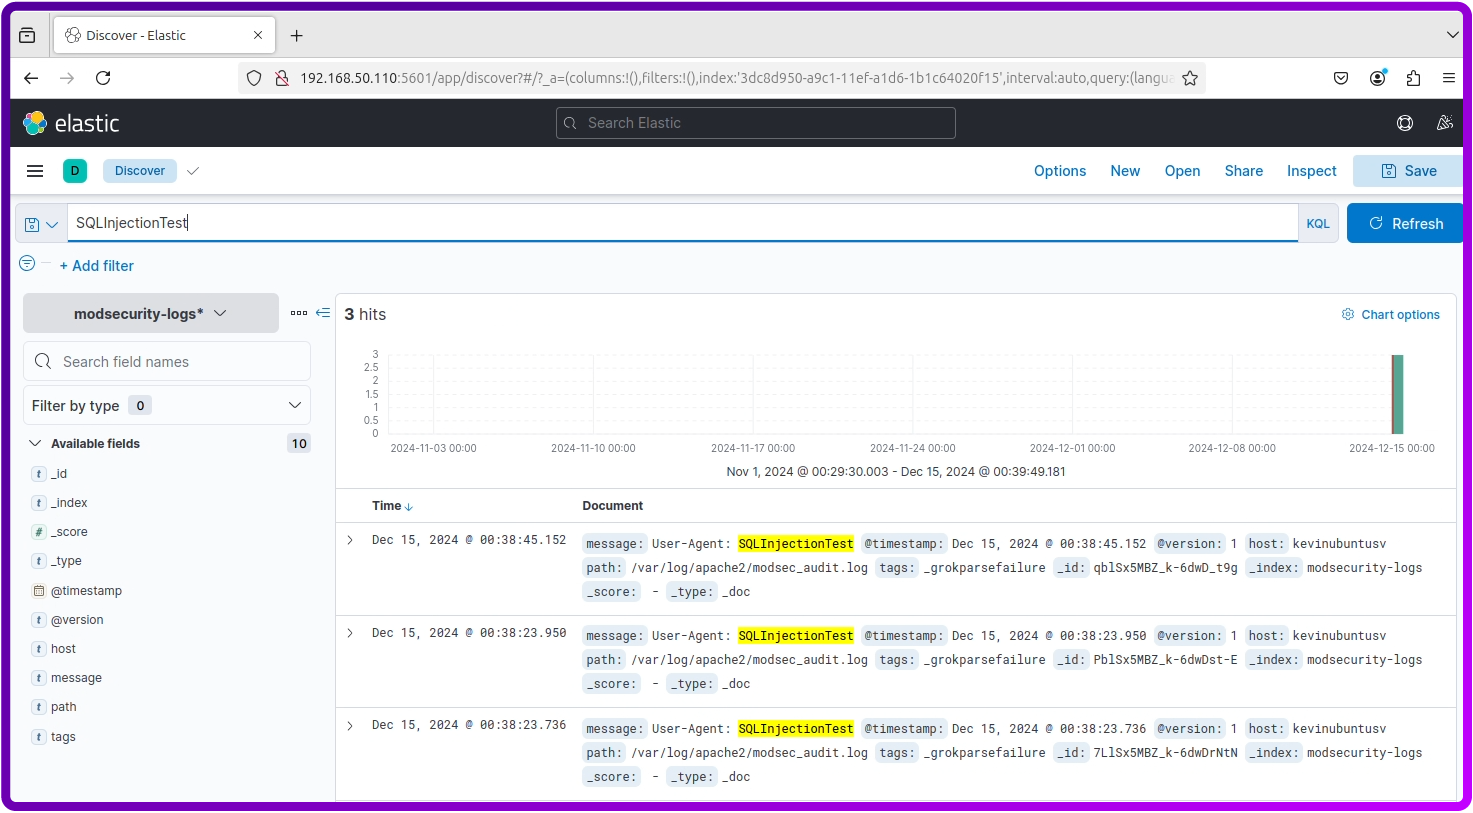Open a new browser tab
This screenshot has height=813, width=1473.
tap(297, 35)
